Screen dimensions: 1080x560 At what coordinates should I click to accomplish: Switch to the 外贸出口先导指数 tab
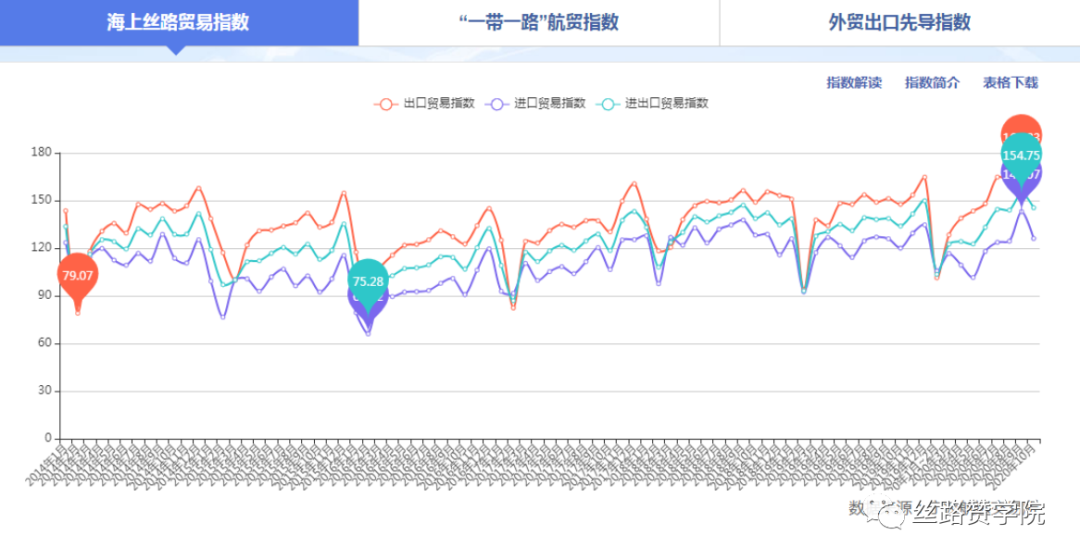pyautogui.click(x=900, y=22)
